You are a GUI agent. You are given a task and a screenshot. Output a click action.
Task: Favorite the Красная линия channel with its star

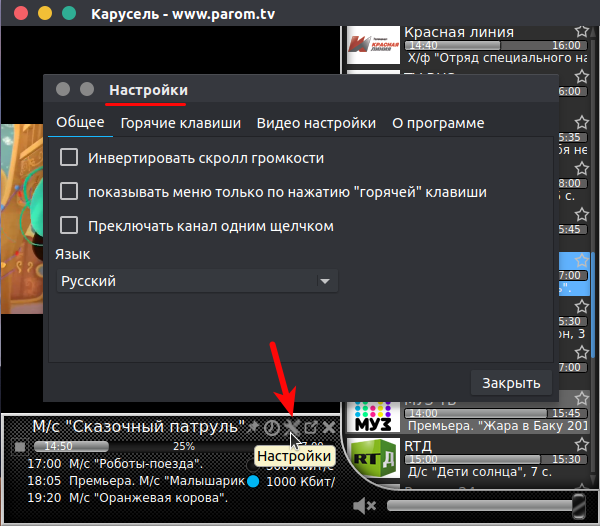(582, 31)
